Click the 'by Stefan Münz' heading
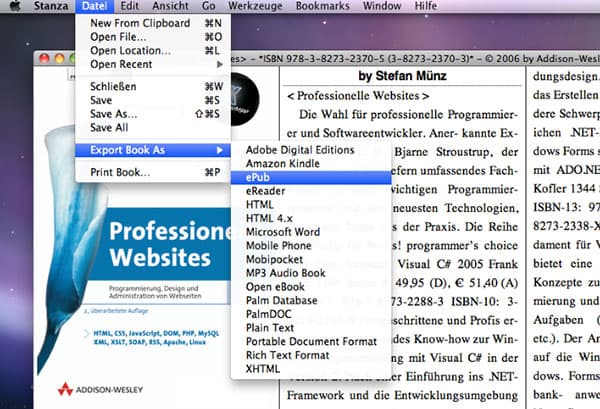 tap(402, 76)
